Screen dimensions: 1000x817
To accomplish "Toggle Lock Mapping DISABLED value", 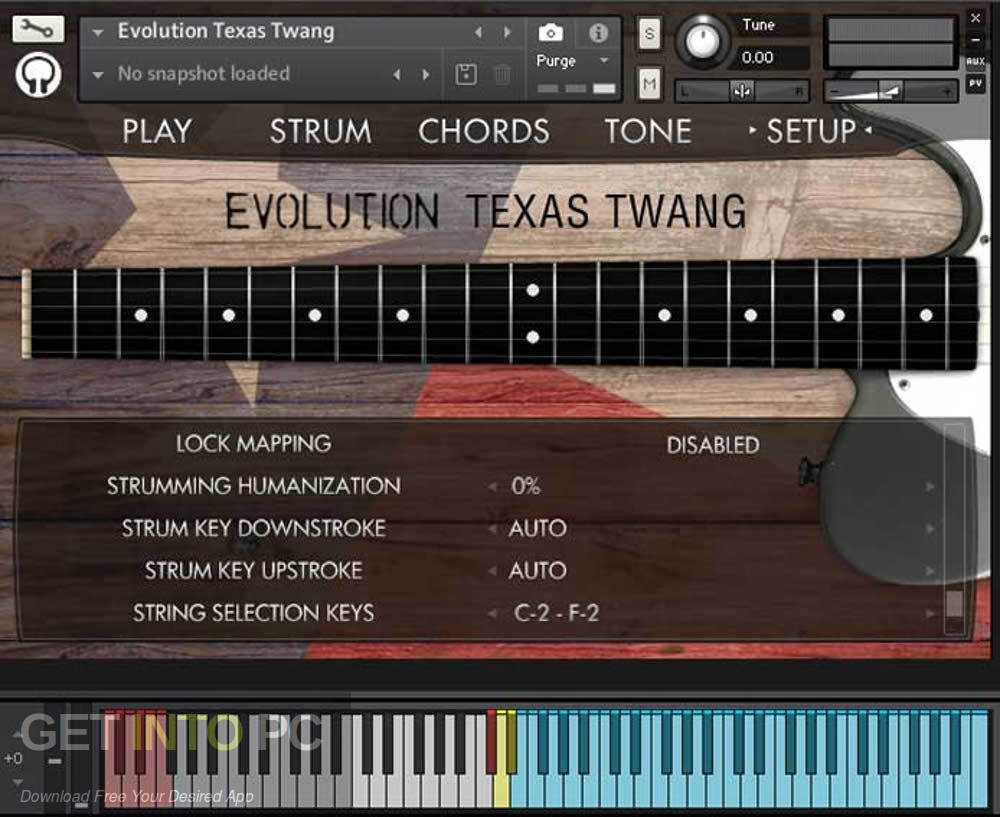I will click(x=712, y=445).
